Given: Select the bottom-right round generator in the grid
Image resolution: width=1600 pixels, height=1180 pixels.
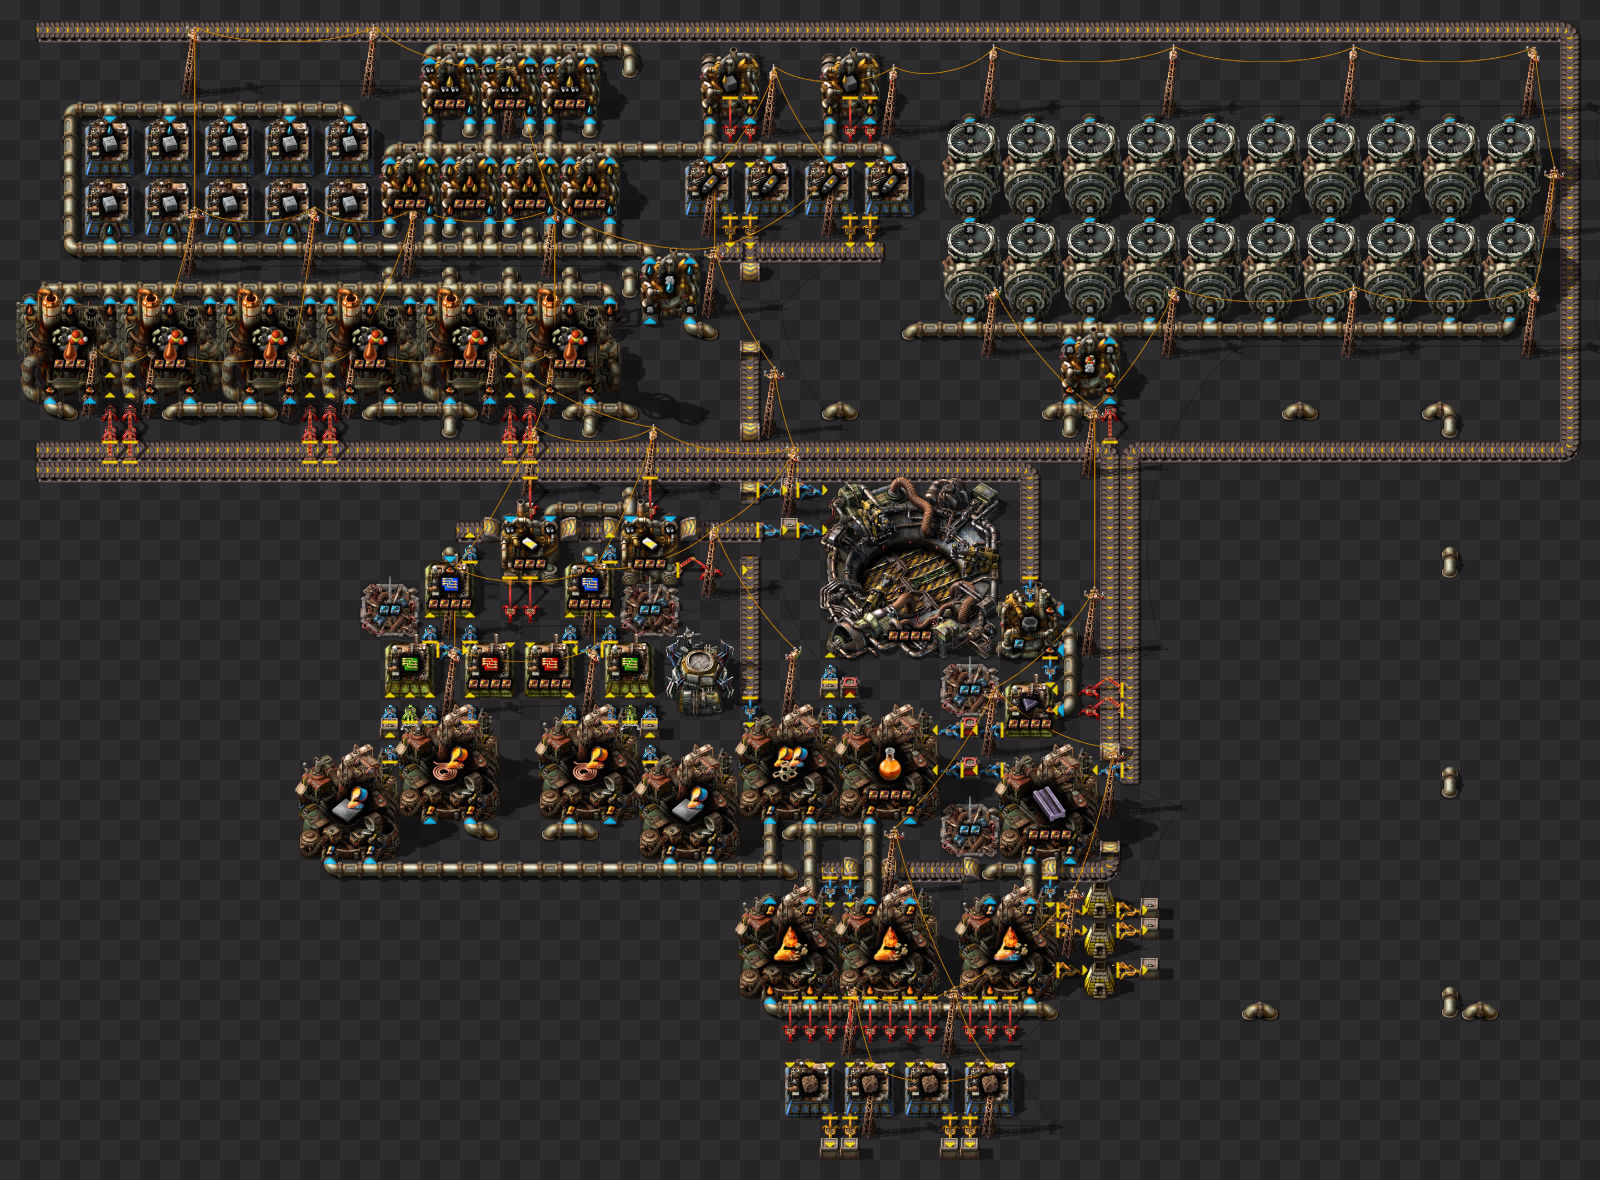Looking at the screenshot, I should click(x=1510, y=268).
